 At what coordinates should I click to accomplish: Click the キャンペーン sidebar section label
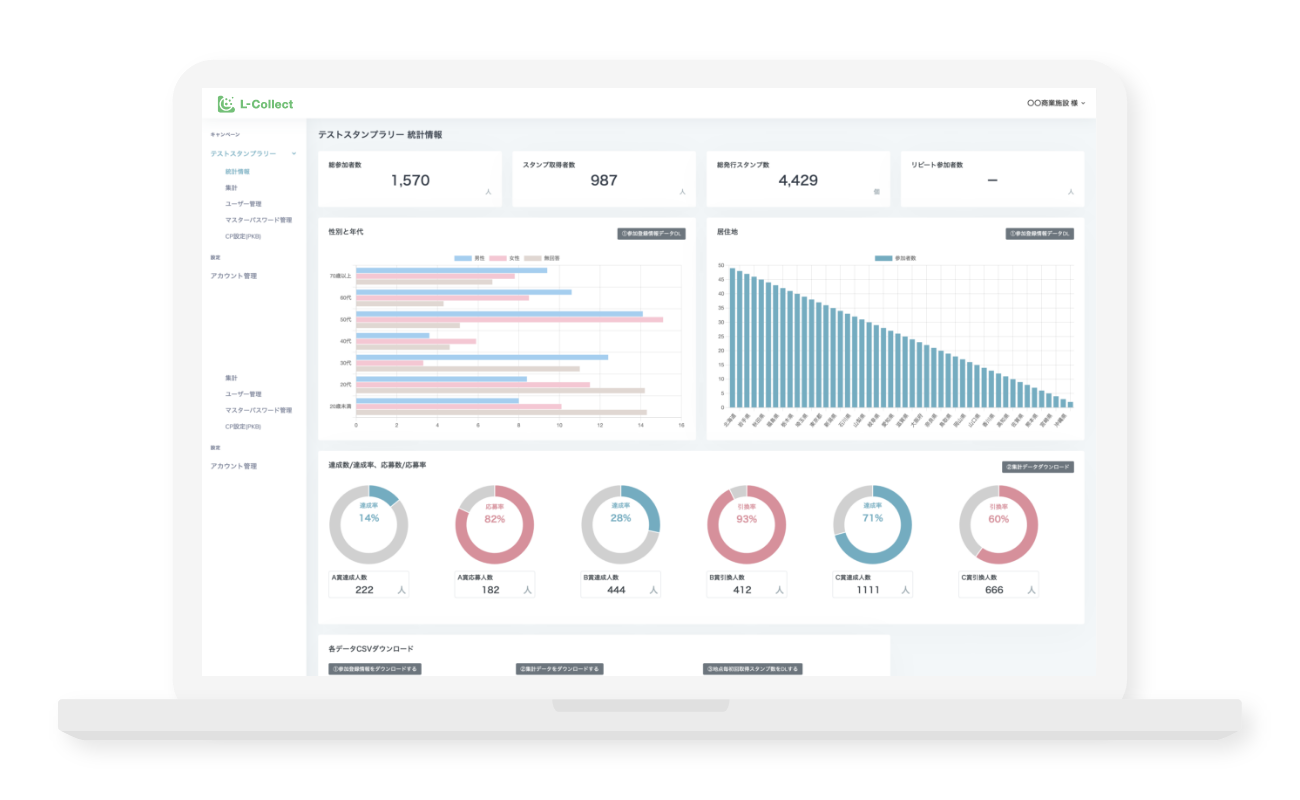(x=225, y=134)
